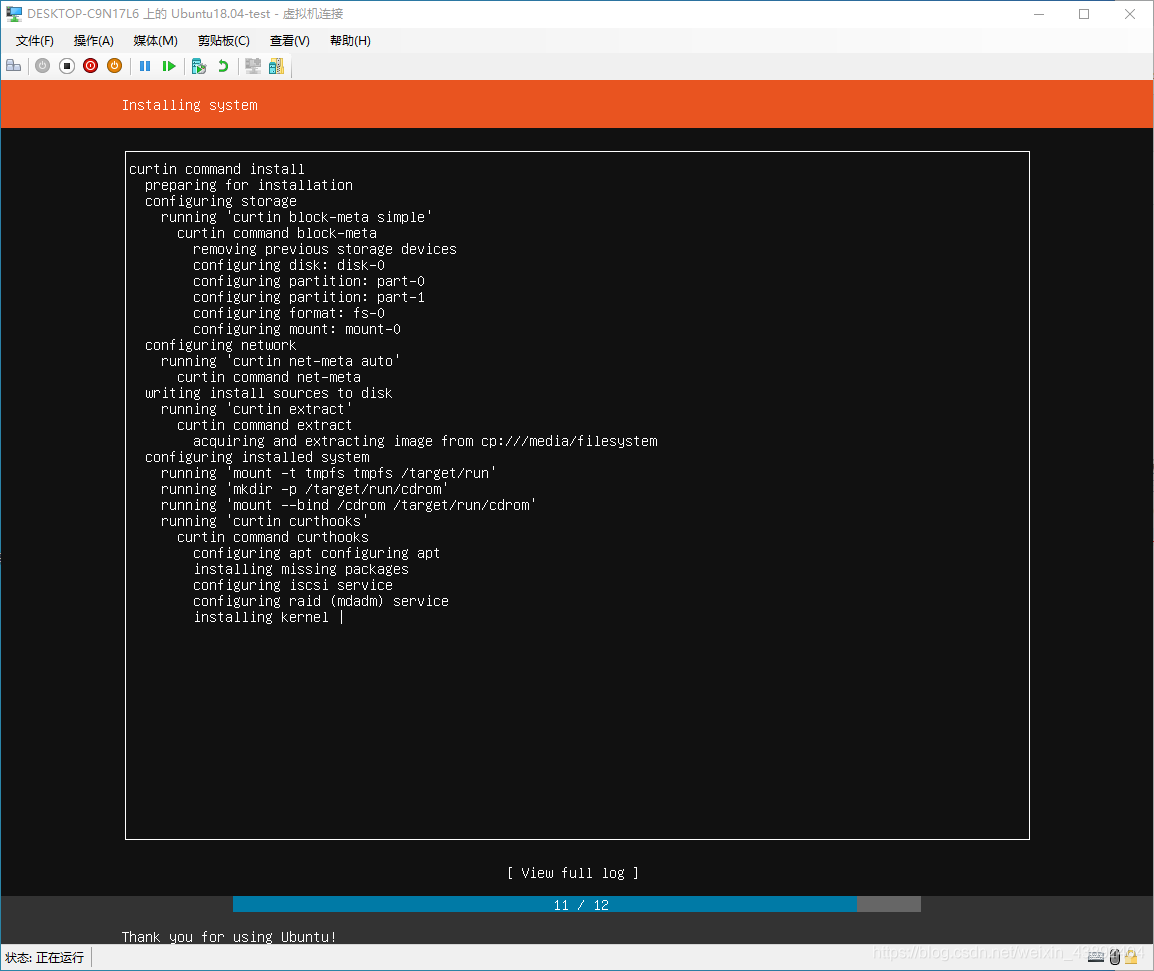Open the 剪贴板(C) menu

point(224,41)
